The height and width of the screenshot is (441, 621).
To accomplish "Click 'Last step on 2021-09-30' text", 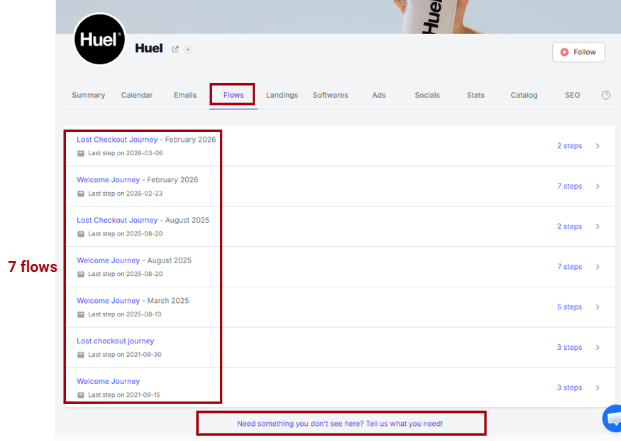I will 125,355.
